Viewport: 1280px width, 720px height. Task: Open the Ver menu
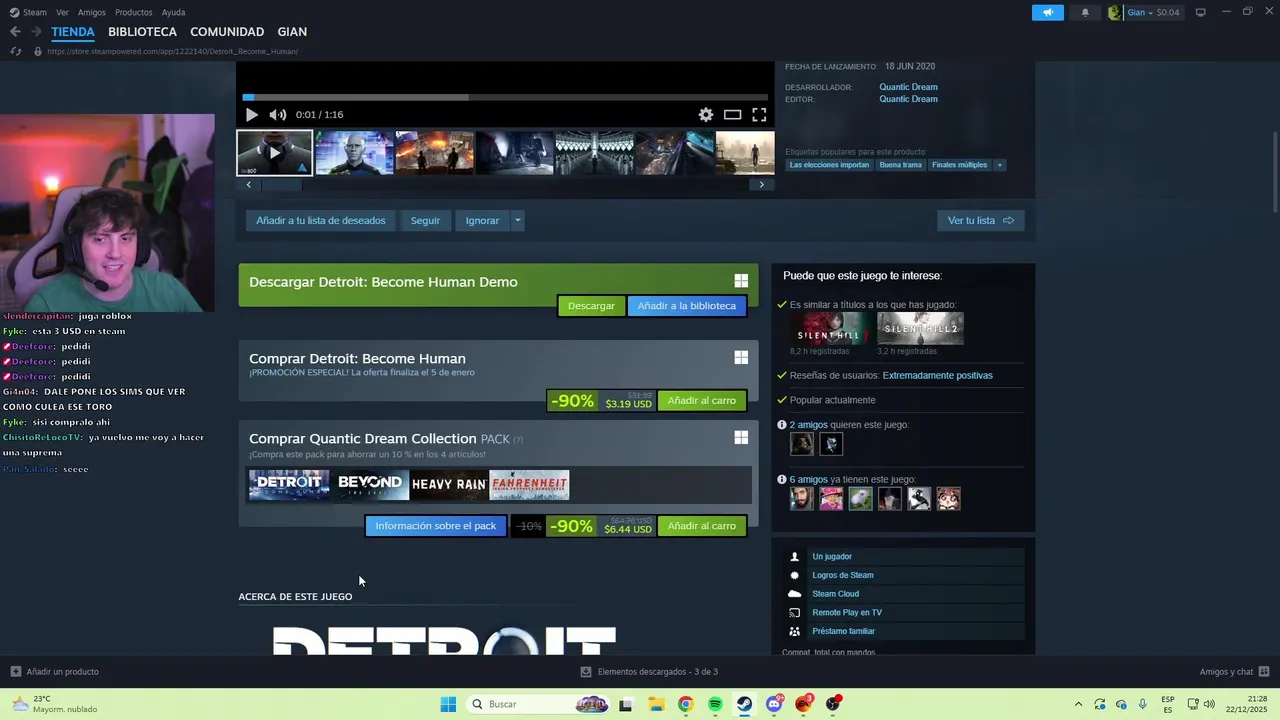[62, 12]
